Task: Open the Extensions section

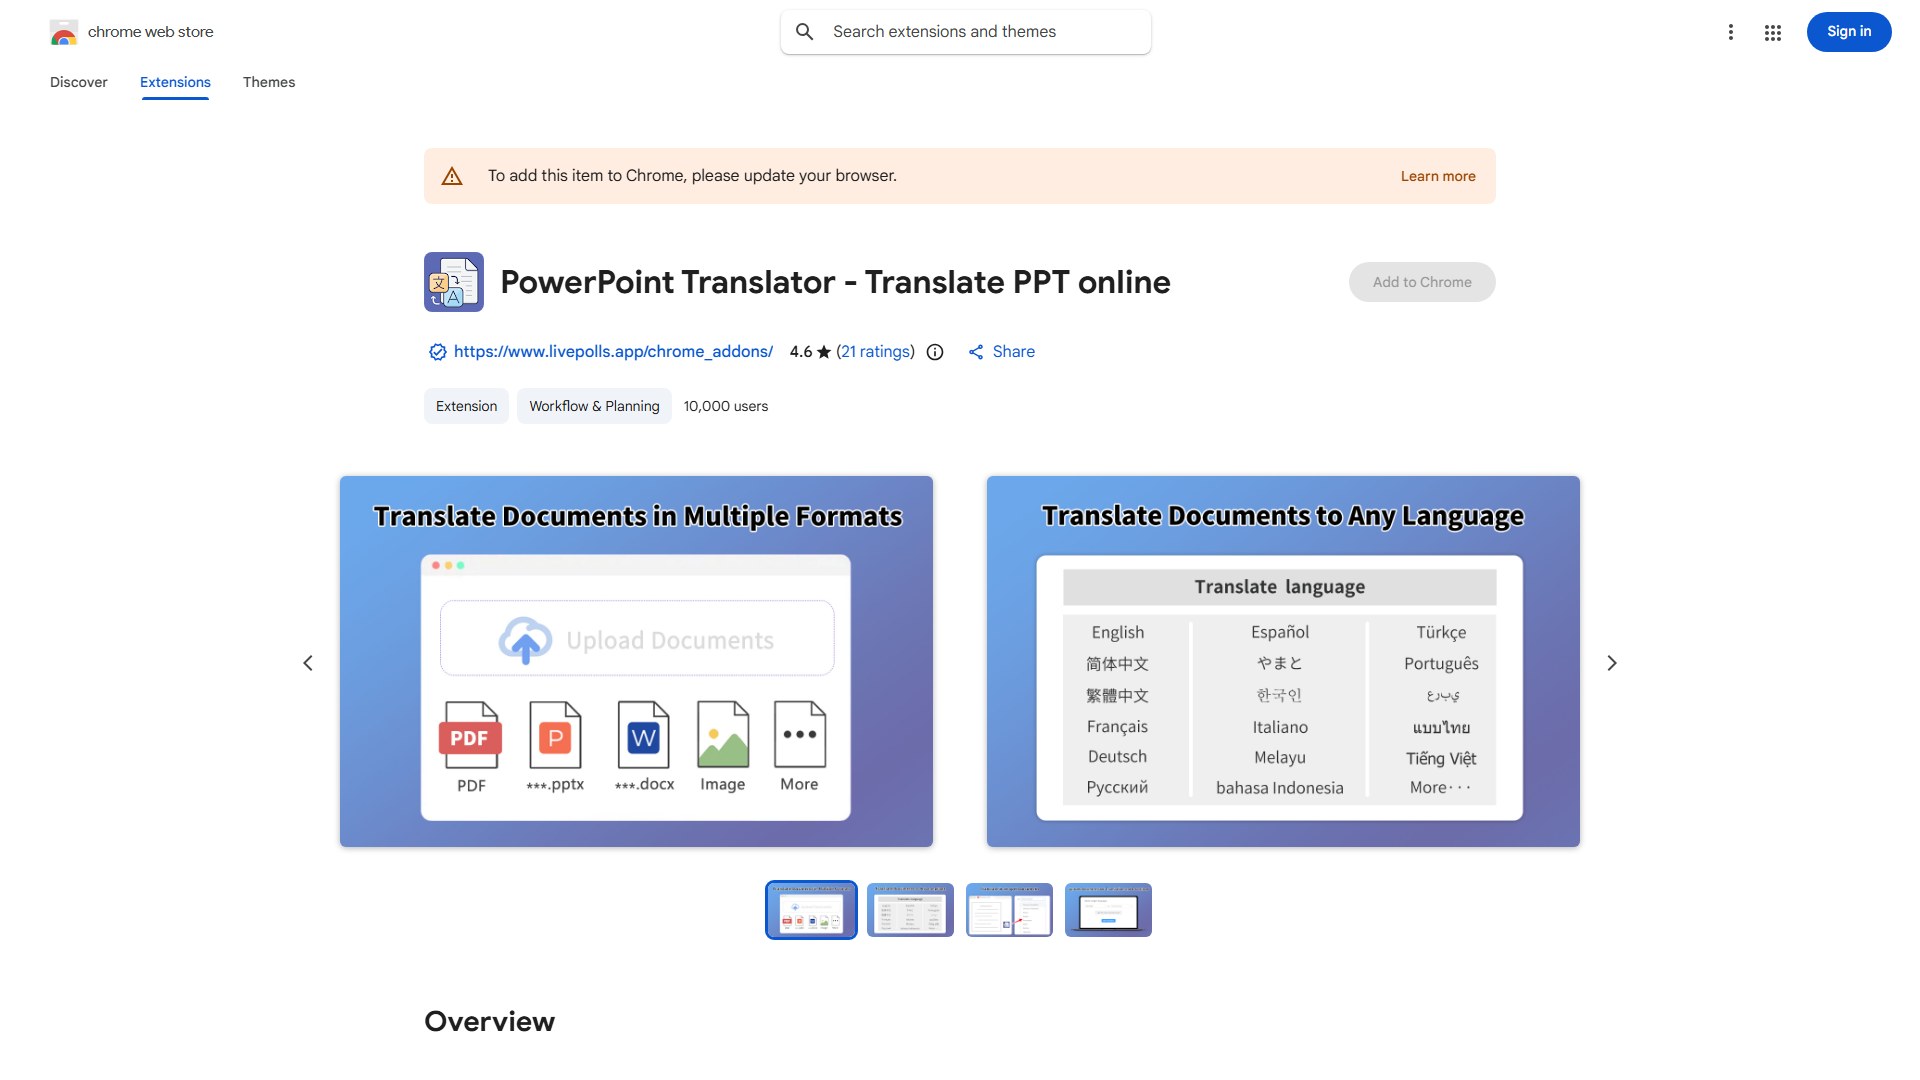Action: coord(175,82)
